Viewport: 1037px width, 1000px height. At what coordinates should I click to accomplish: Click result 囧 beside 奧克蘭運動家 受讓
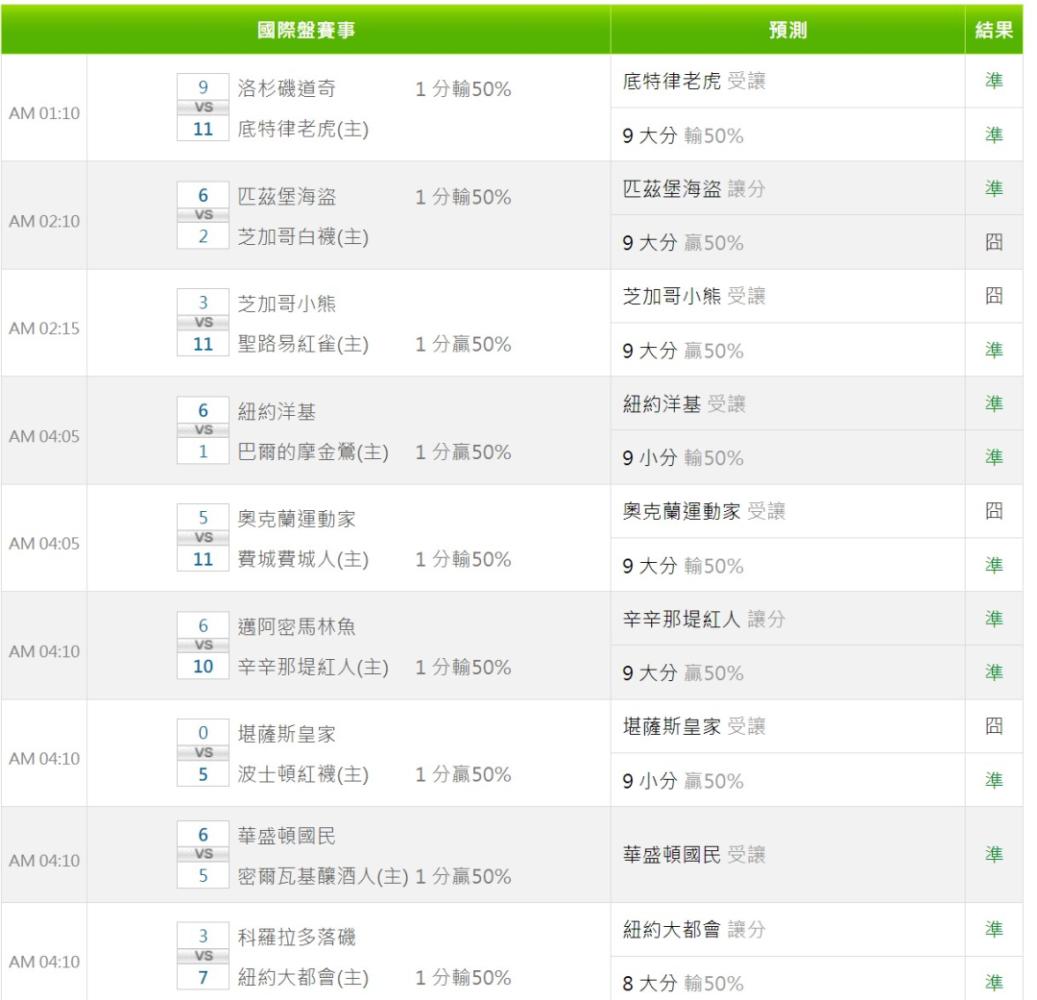point(993,510)
